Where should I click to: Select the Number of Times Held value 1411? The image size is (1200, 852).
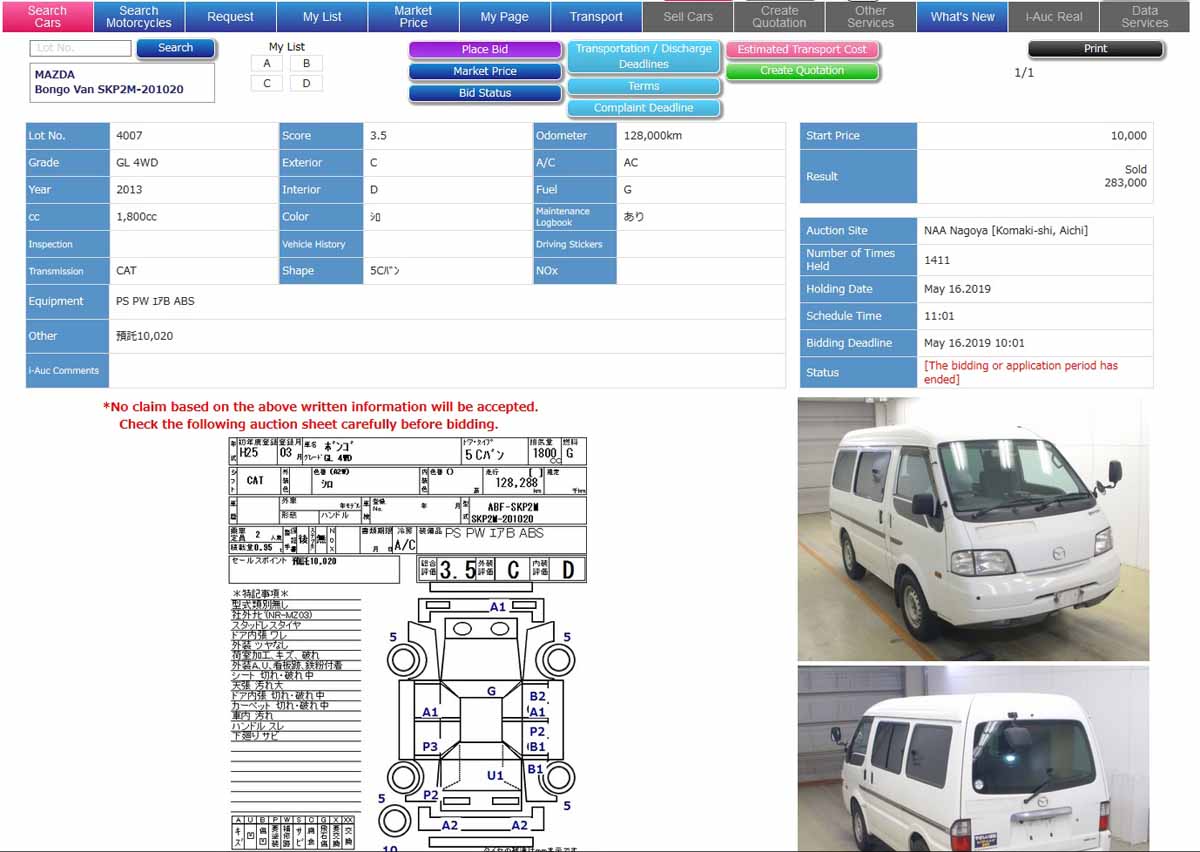click(937, 260)
